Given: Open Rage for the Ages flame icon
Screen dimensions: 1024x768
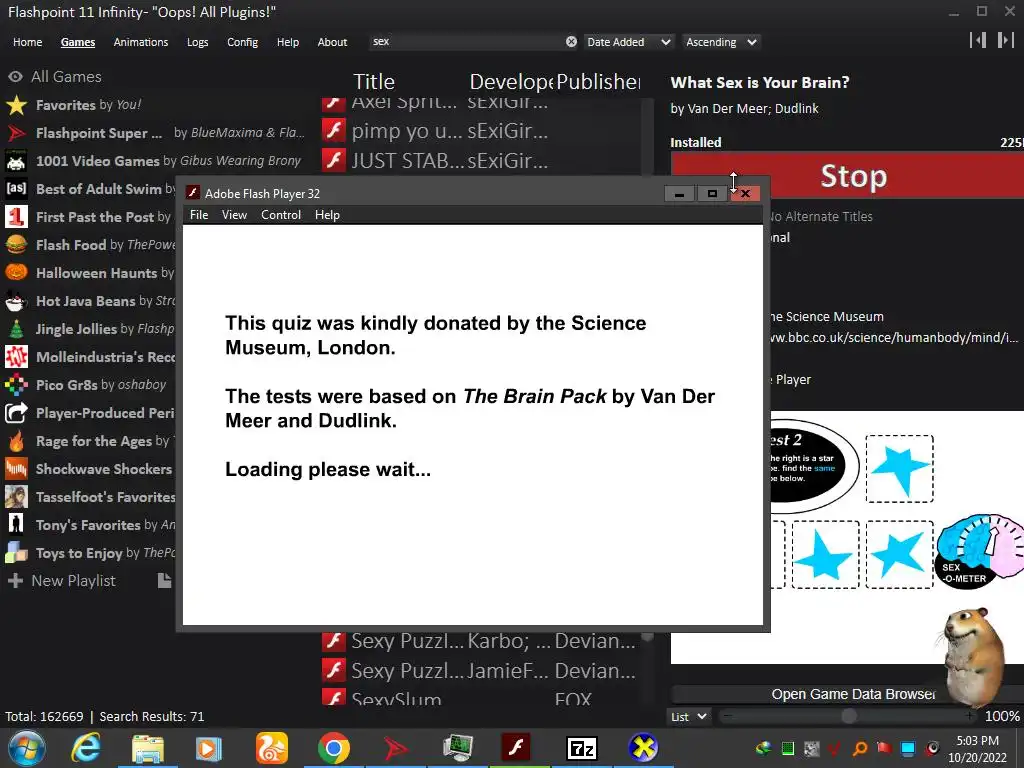Looking at the screenshot, I should click(x=16, y=441).
